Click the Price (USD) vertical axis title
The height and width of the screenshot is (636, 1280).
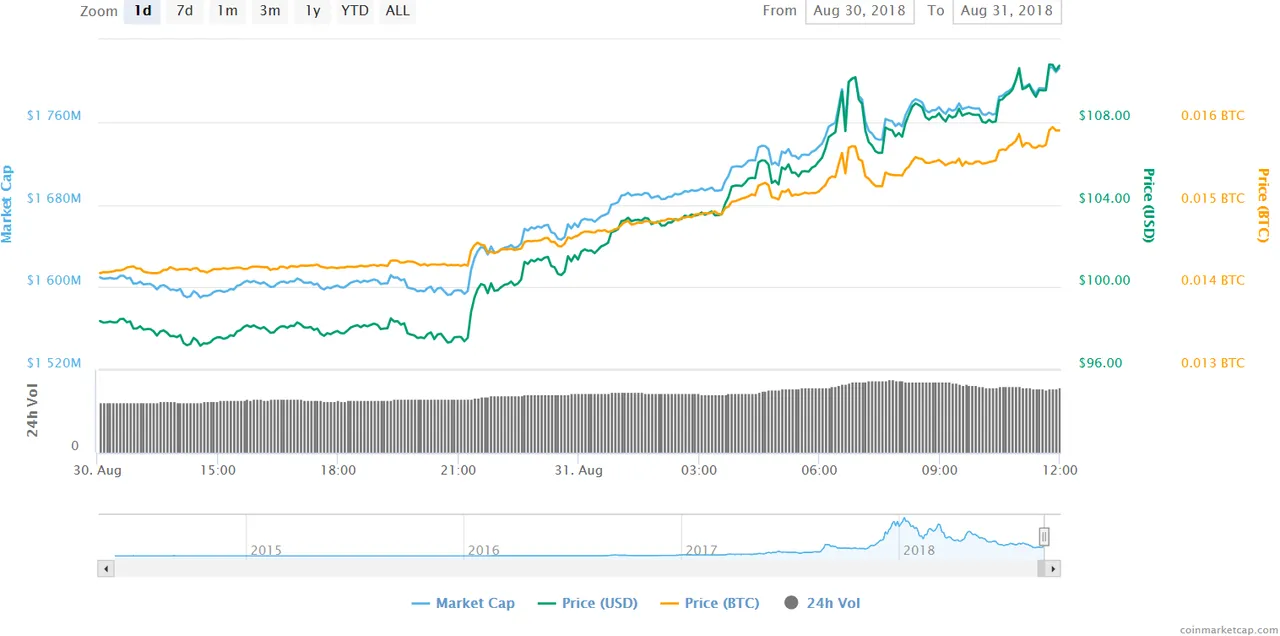pos(1149,205)
